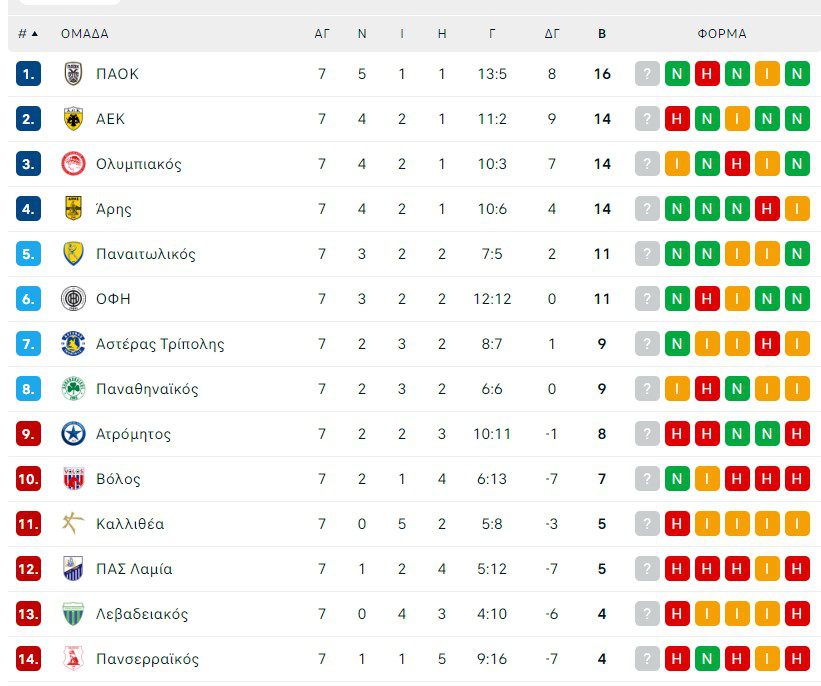Click the Ατρόμητος star logo

(73, 434)
